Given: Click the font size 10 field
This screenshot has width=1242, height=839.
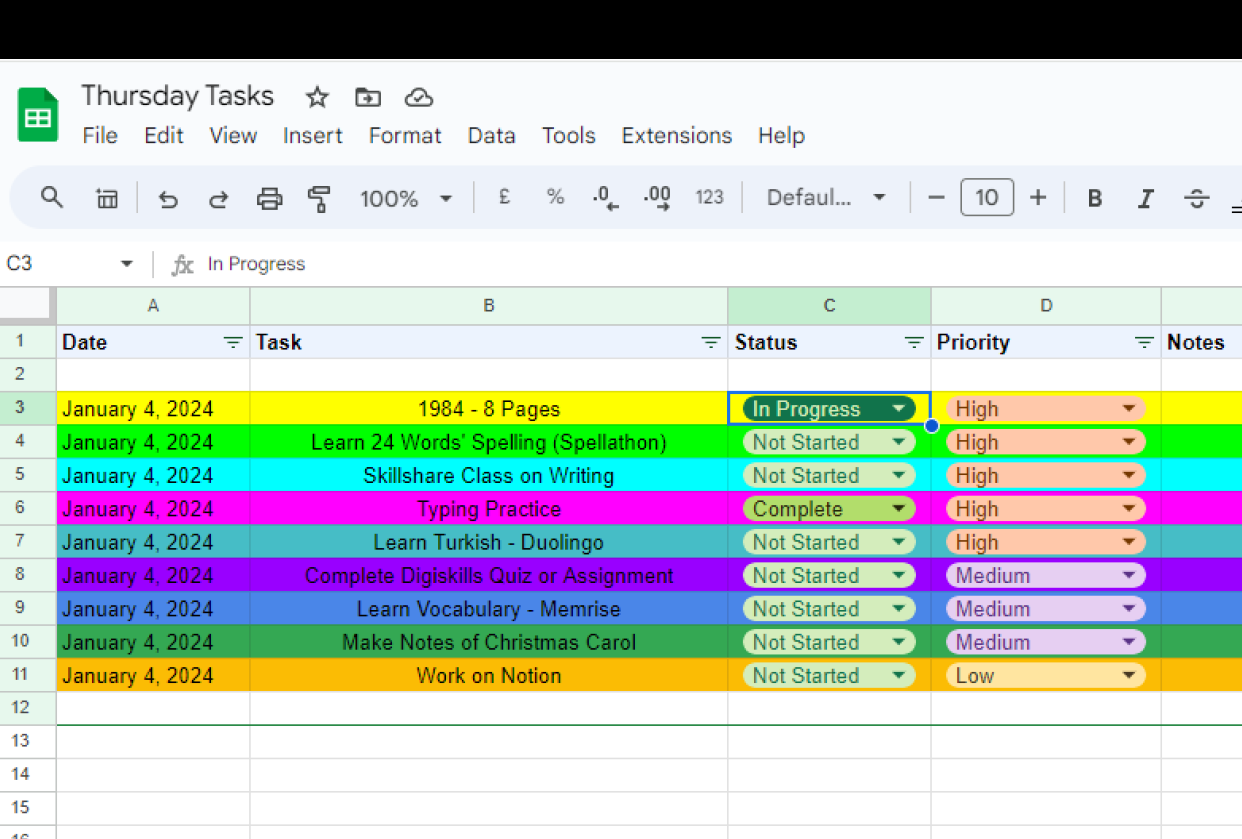Looking at the screenshot, I should [987, 198].
